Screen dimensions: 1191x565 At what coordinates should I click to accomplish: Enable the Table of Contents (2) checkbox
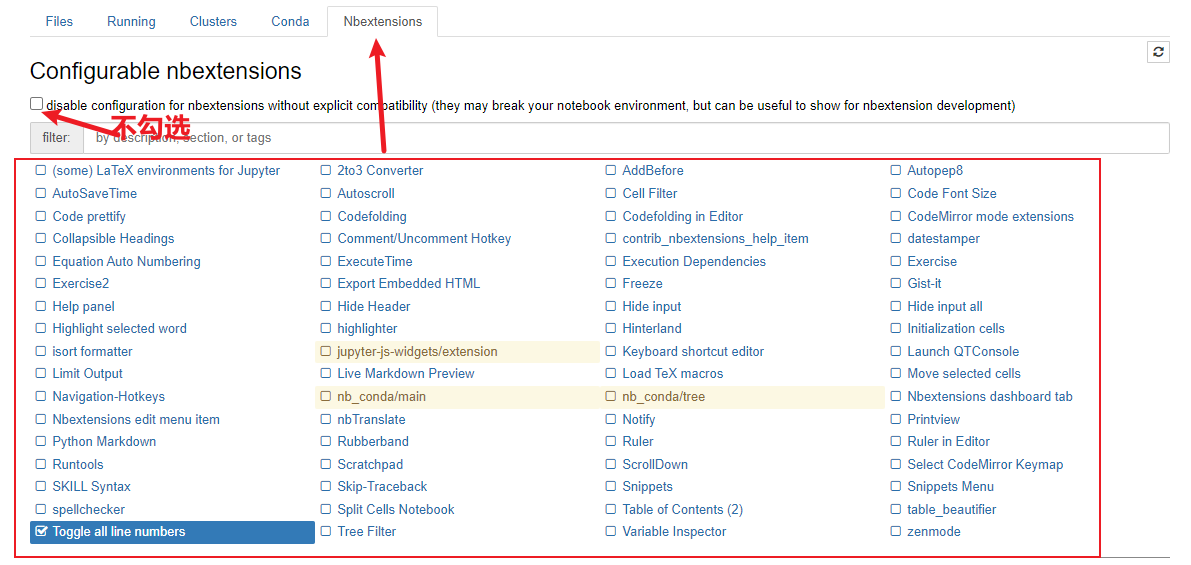(611, 509)
